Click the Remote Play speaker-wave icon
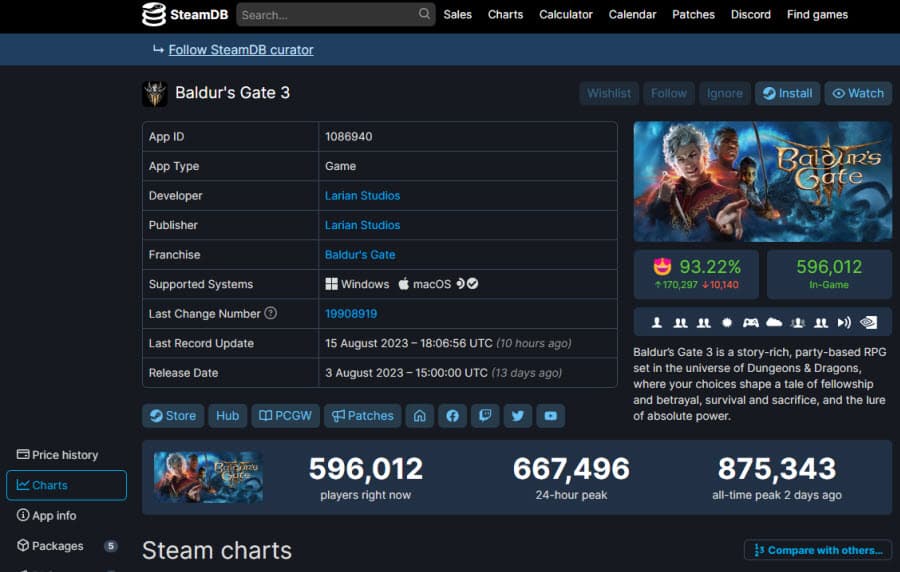 click(844, 322)
